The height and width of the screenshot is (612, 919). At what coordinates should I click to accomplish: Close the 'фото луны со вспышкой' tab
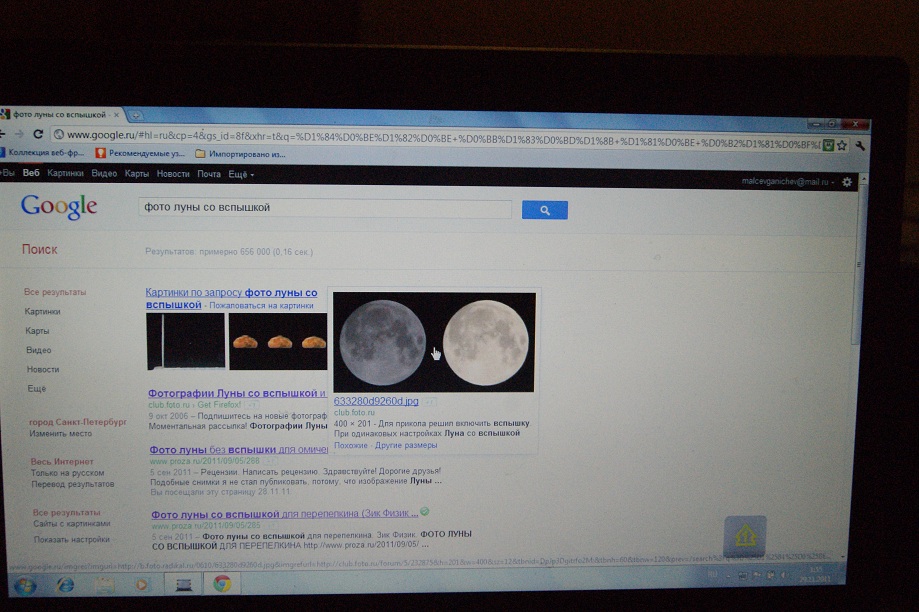(116, 115)
